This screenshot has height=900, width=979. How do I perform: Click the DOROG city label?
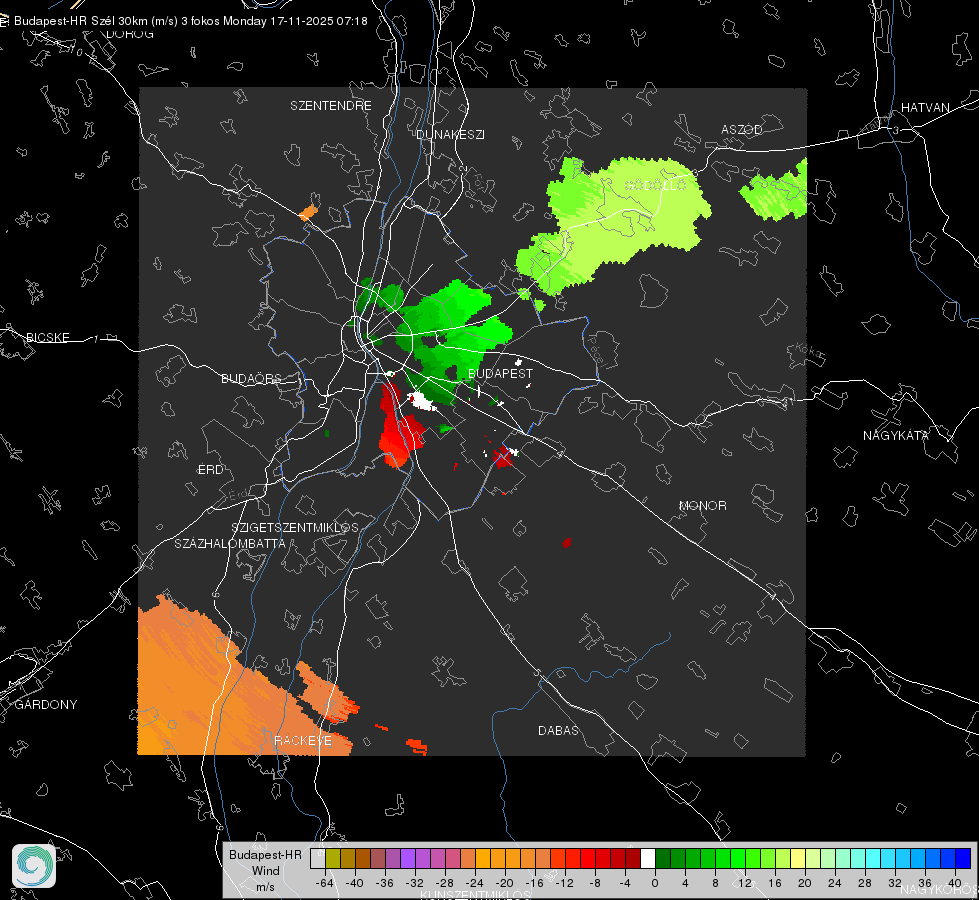click(x=130, y=34)
